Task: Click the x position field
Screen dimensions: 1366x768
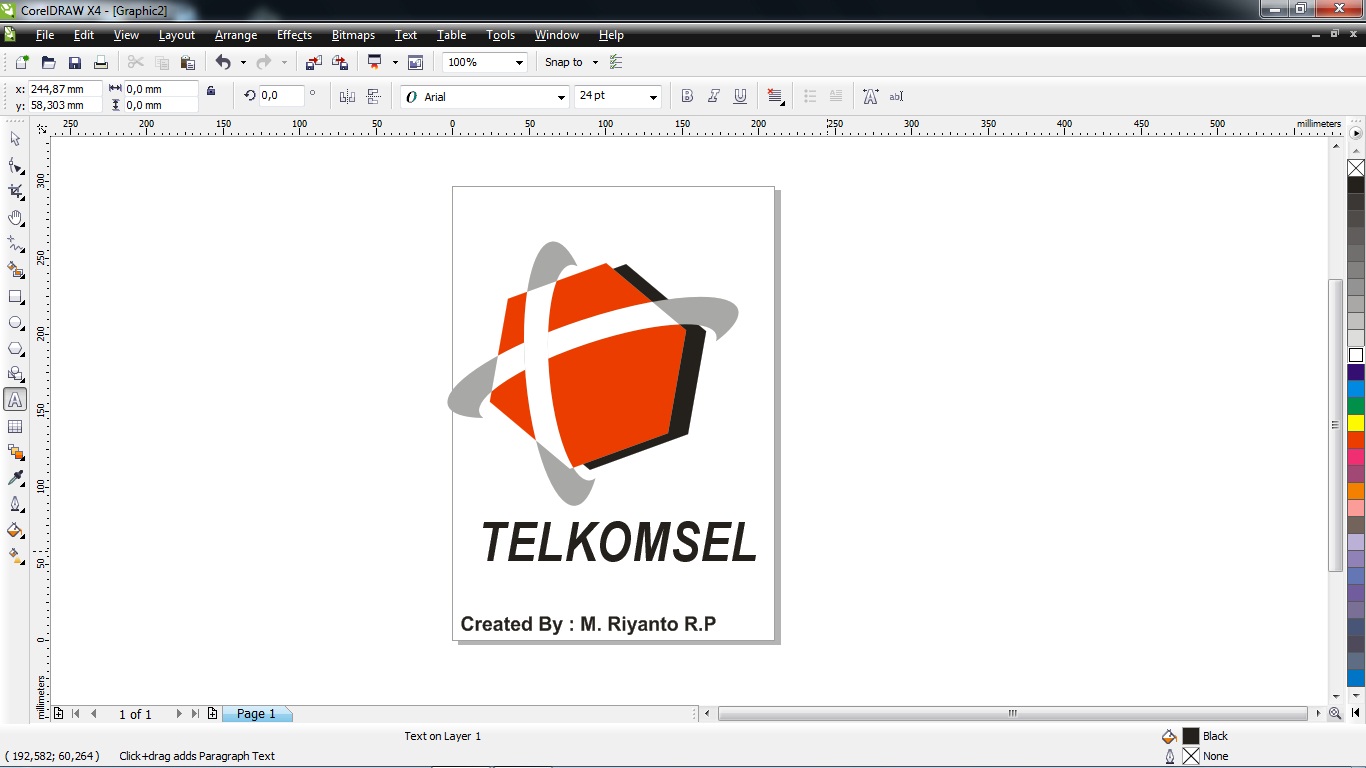Action: coord(65,89)
